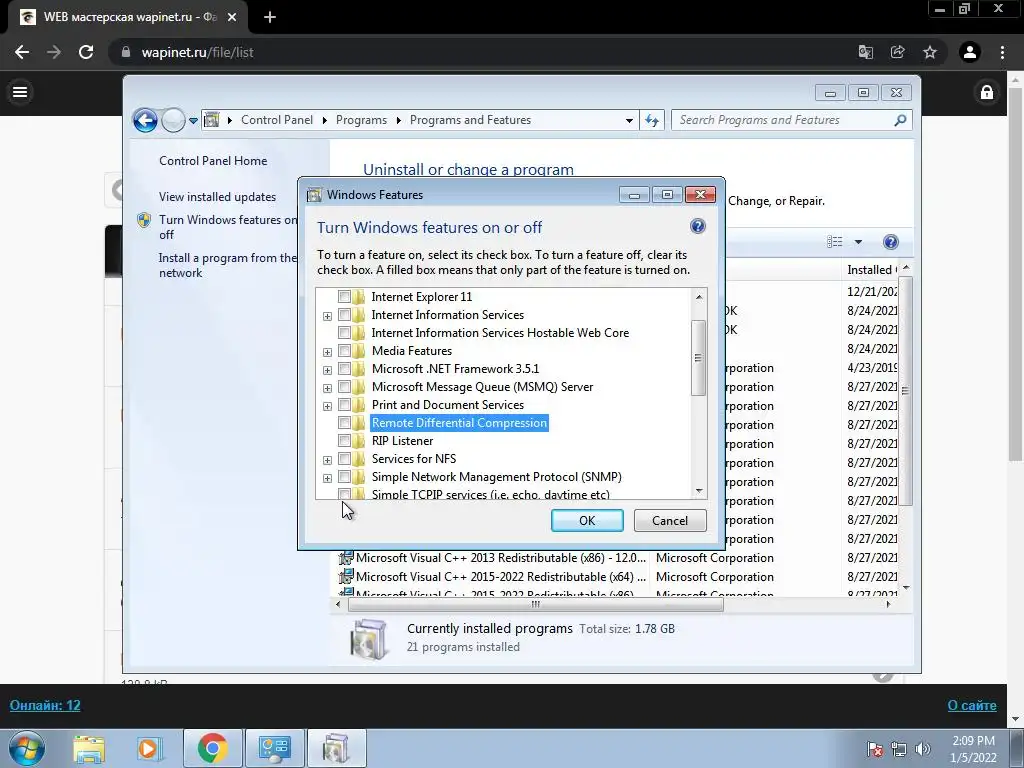Open the Control Panel taskbar button
1024x768 pixels.
(274, 748)
